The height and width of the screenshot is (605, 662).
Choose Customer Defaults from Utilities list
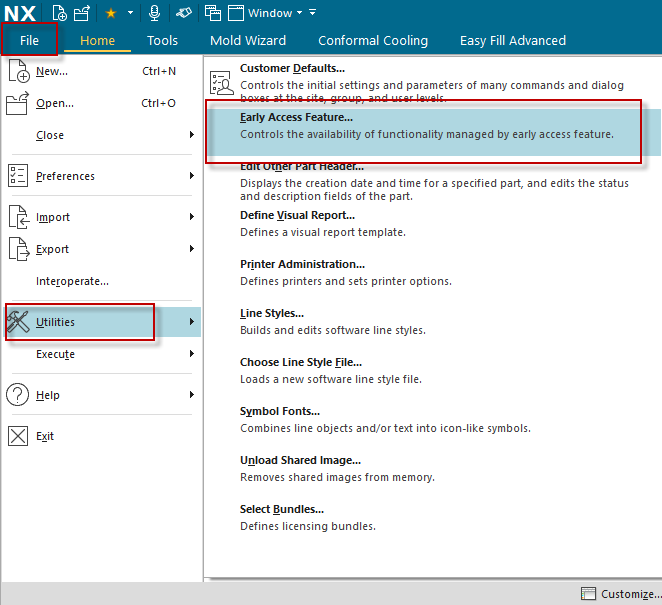click(x=292, y=69)
